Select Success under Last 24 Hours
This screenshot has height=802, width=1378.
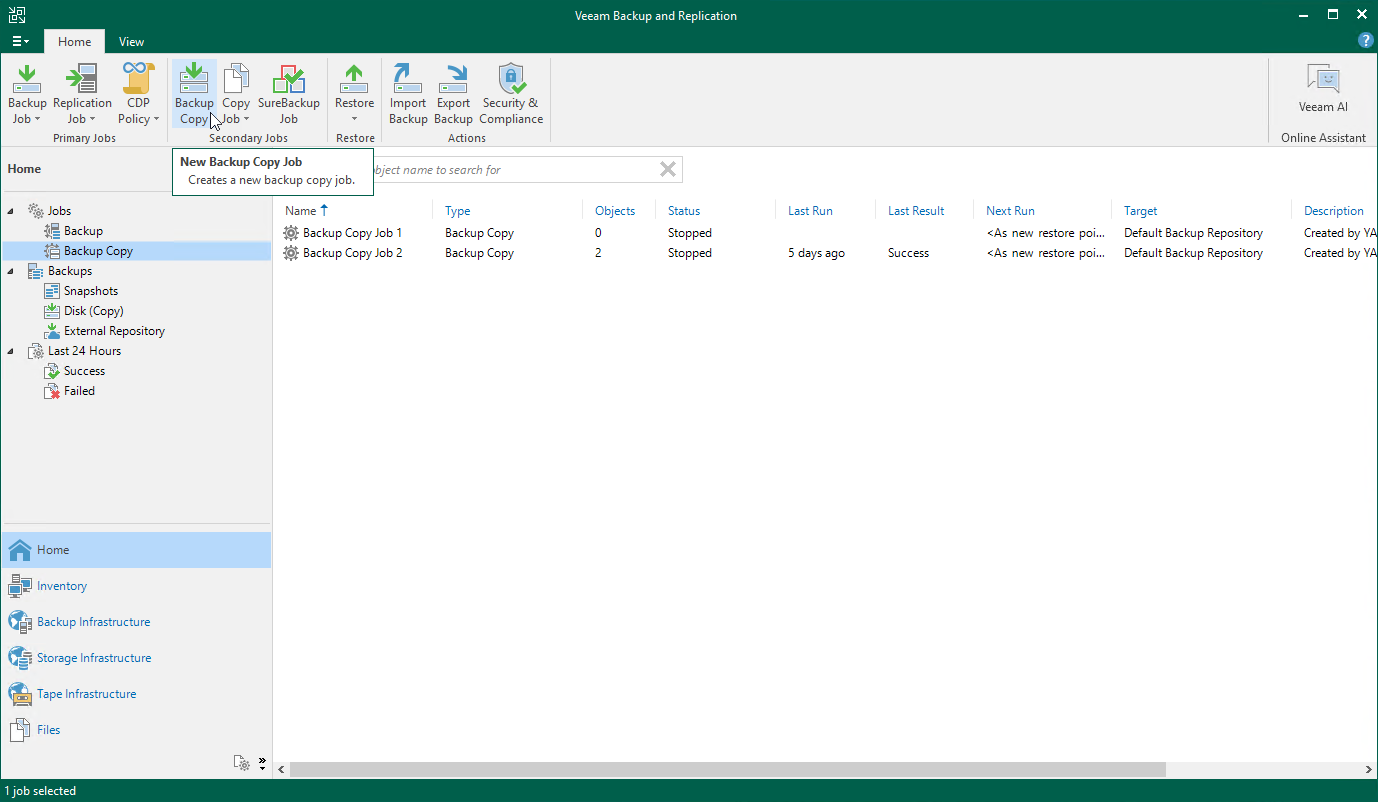[84, 371]
